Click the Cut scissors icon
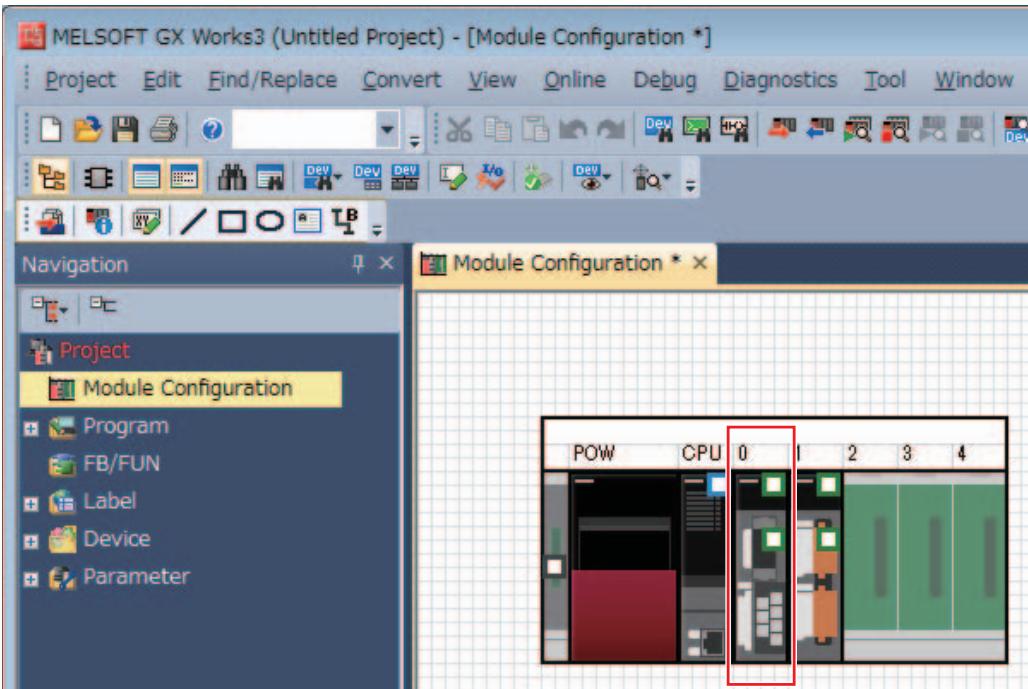This screenshot has height=689, width=1028. (459, 129)
